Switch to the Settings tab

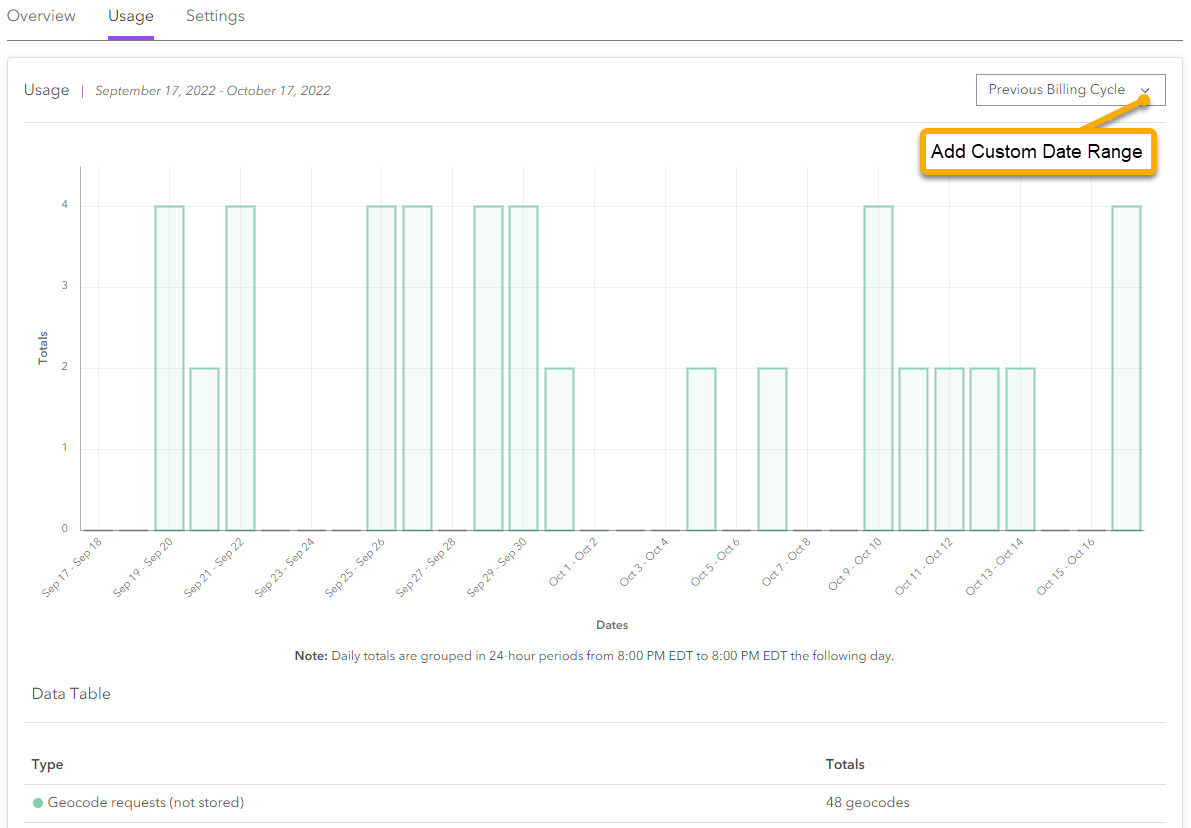[215, 16]
